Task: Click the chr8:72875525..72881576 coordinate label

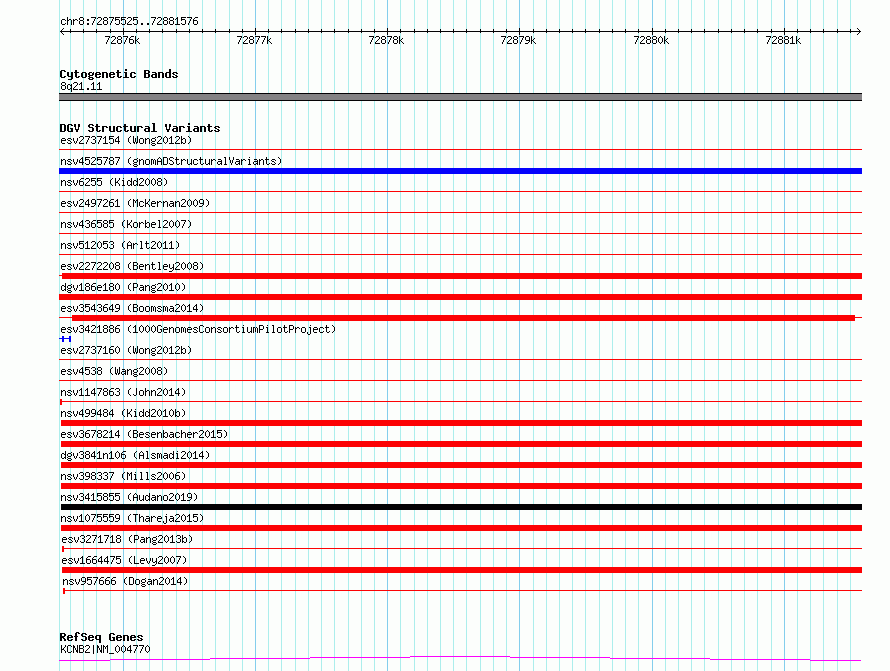Action: 129,21
